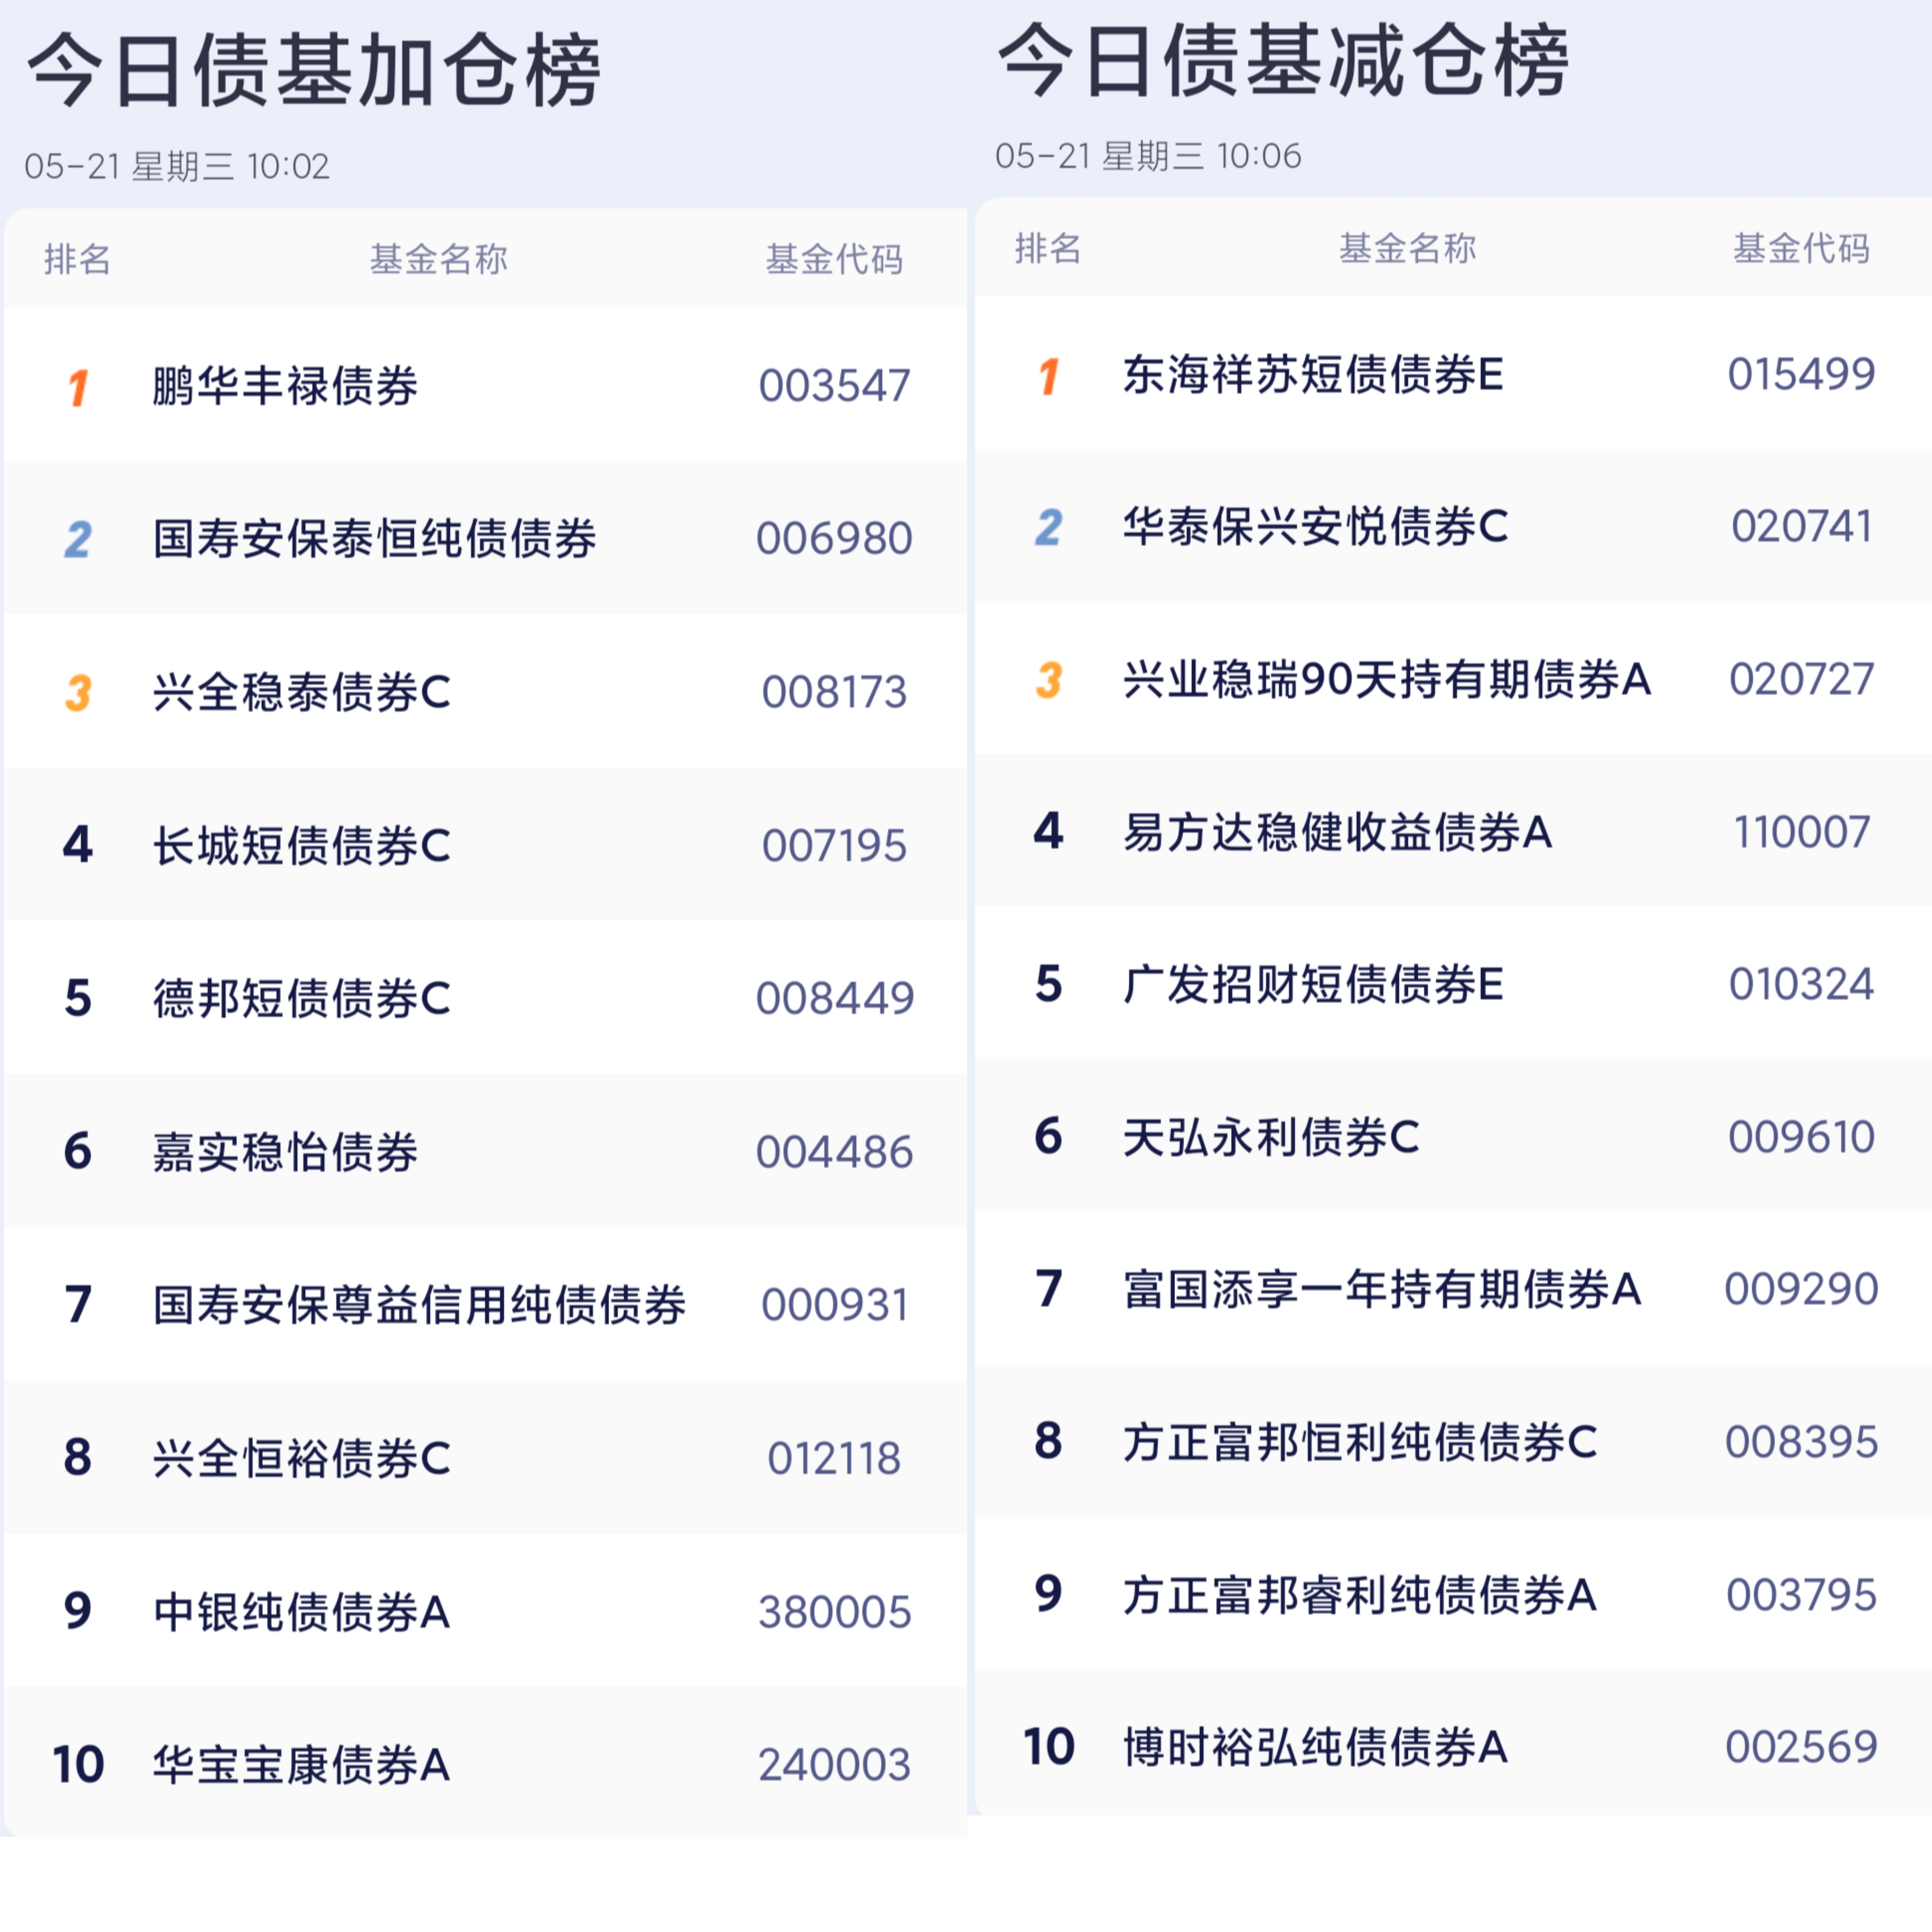The width and height of the screenshot is (1932, 1932).
Task: Click the gold rank 3 badge, reduce list
Action: pos(1048,680)
